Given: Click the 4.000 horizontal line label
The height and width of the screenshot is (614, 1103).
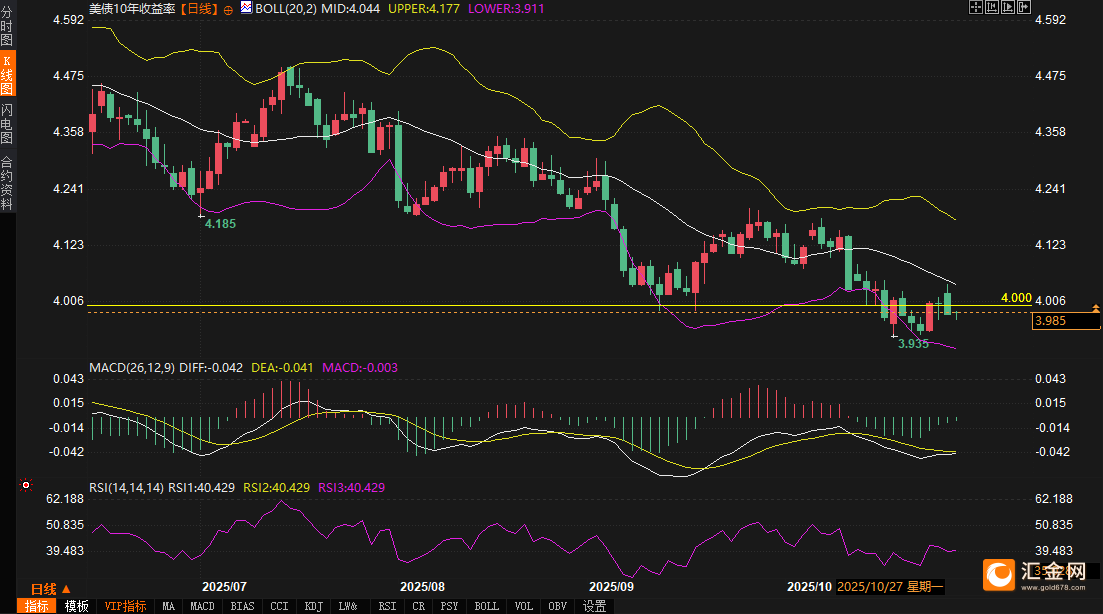Looking at the screenshot, I should (x=1016, y=298).
